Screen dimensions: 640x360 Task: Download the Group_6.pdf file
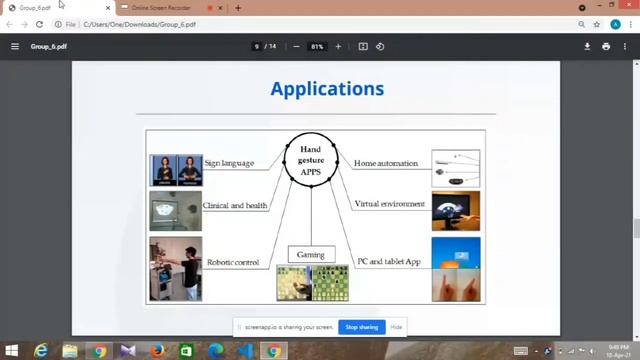587,47
